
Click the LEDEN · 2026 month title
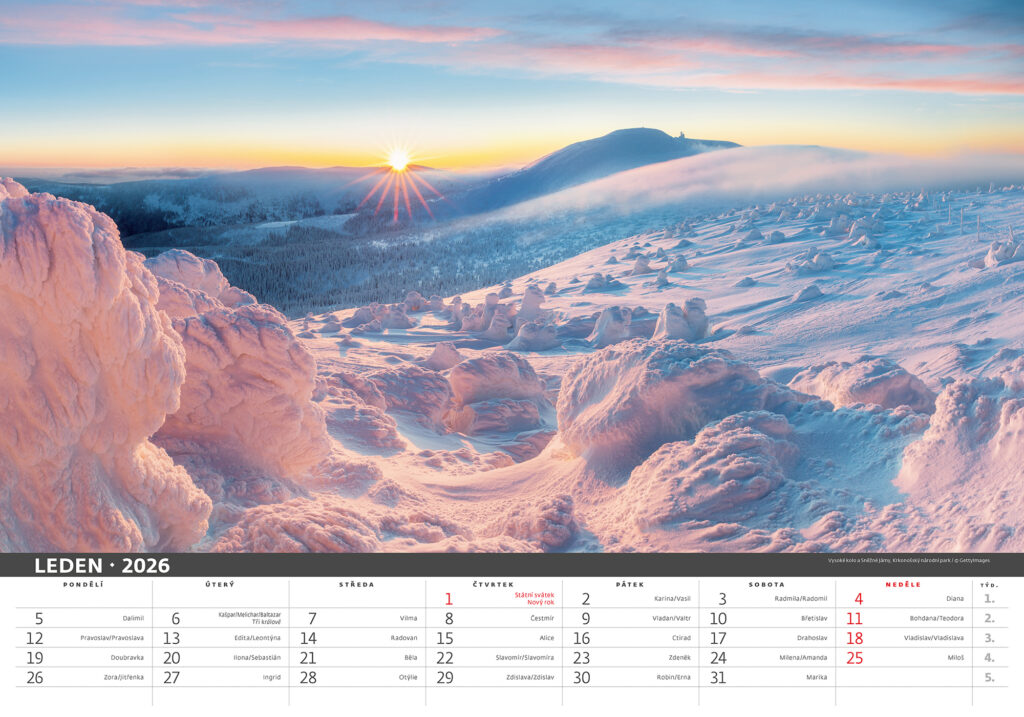tap(102, 565)
